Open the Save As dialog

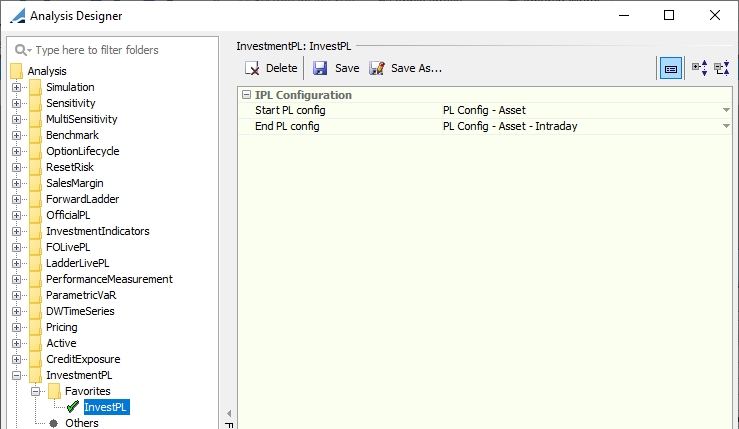tap(405, 68)
